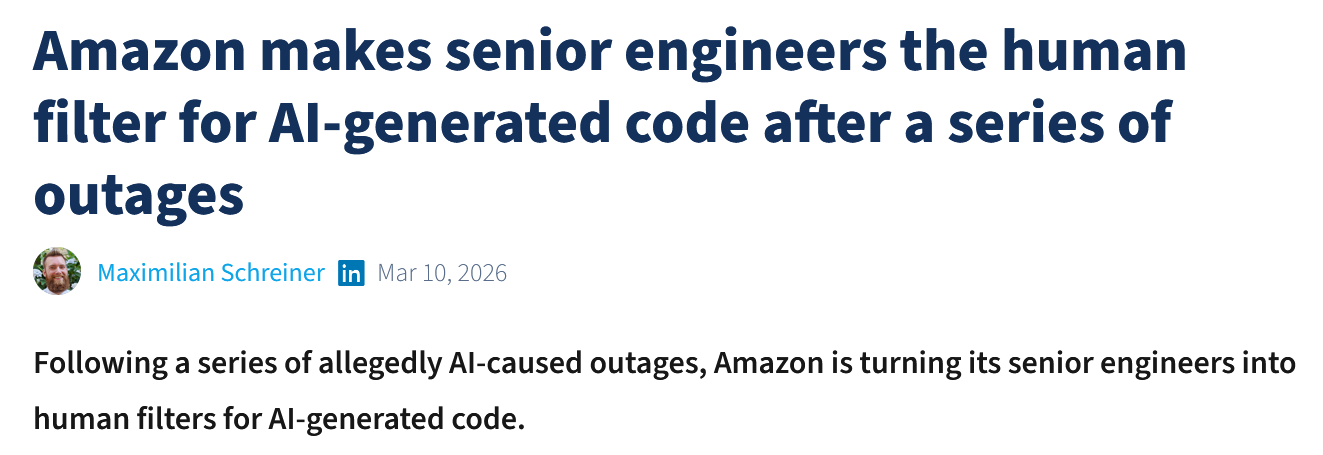This screenshot has height=455, width=1323.
Task: Open the author's LinkedIn profile icon
Action: [x=351, y=272]
